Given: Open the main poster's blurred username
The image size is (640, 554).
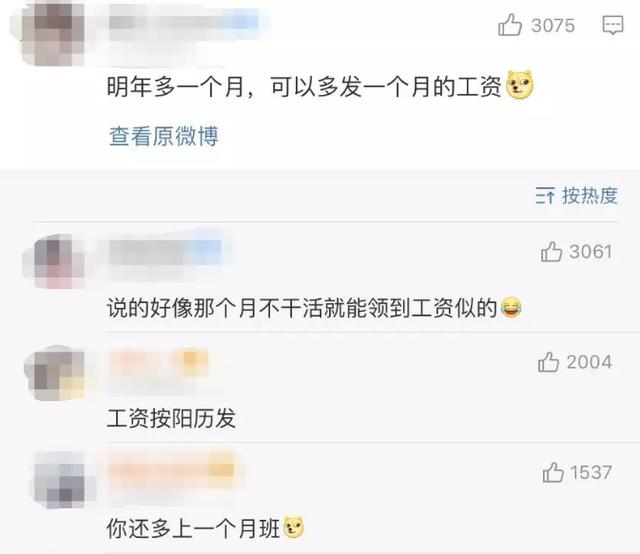Looking at the screenshot, I should point(184,22).
